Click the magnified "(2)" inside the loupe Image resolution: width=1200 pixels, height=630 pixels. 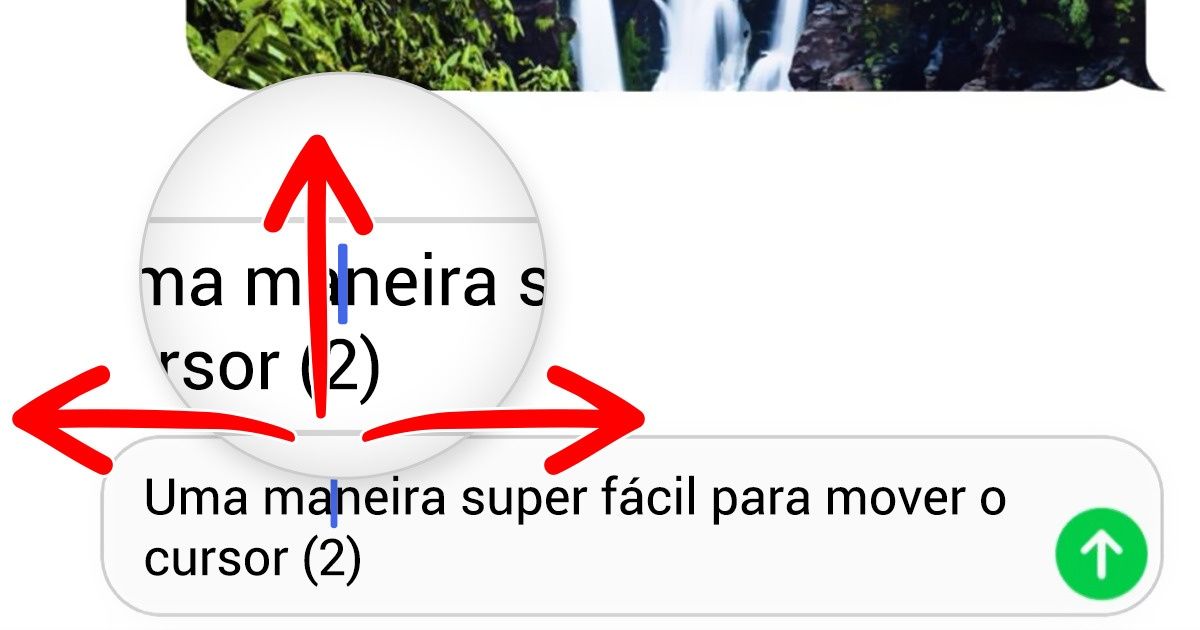[342, 368]
